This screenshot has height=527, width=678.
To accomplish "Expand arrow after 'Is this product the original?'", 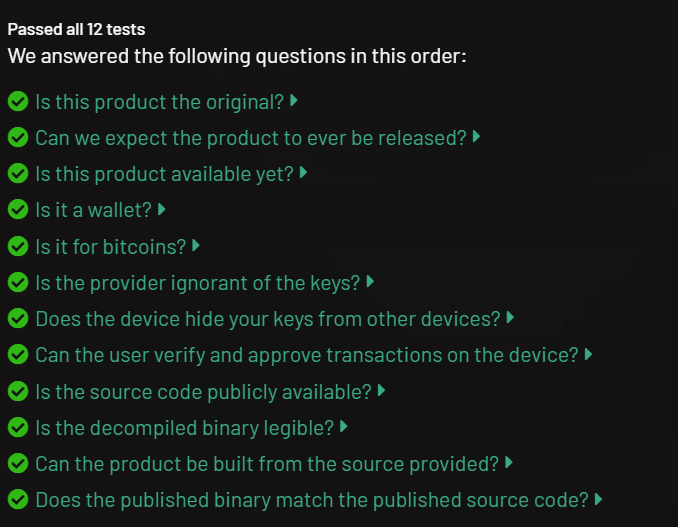I will click(x=294, y=101).
